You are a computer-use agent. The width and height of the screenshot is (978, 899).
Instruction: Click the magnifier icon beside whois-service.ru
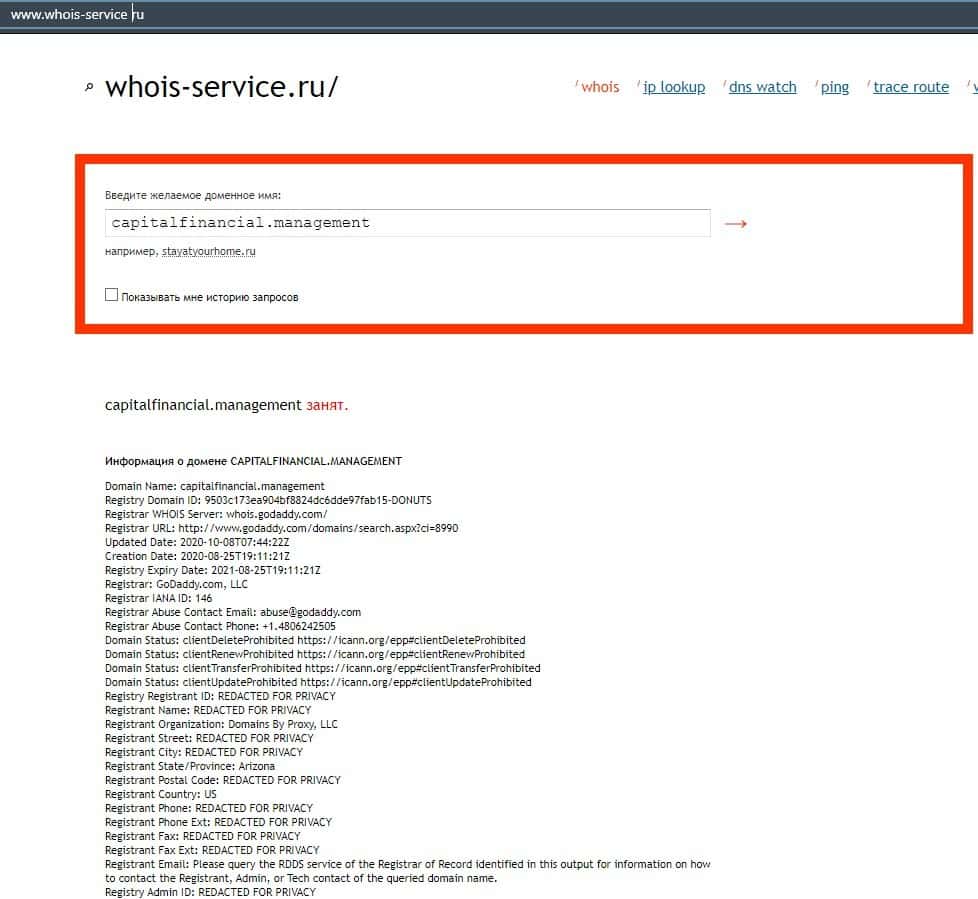[x=89, y=87]
